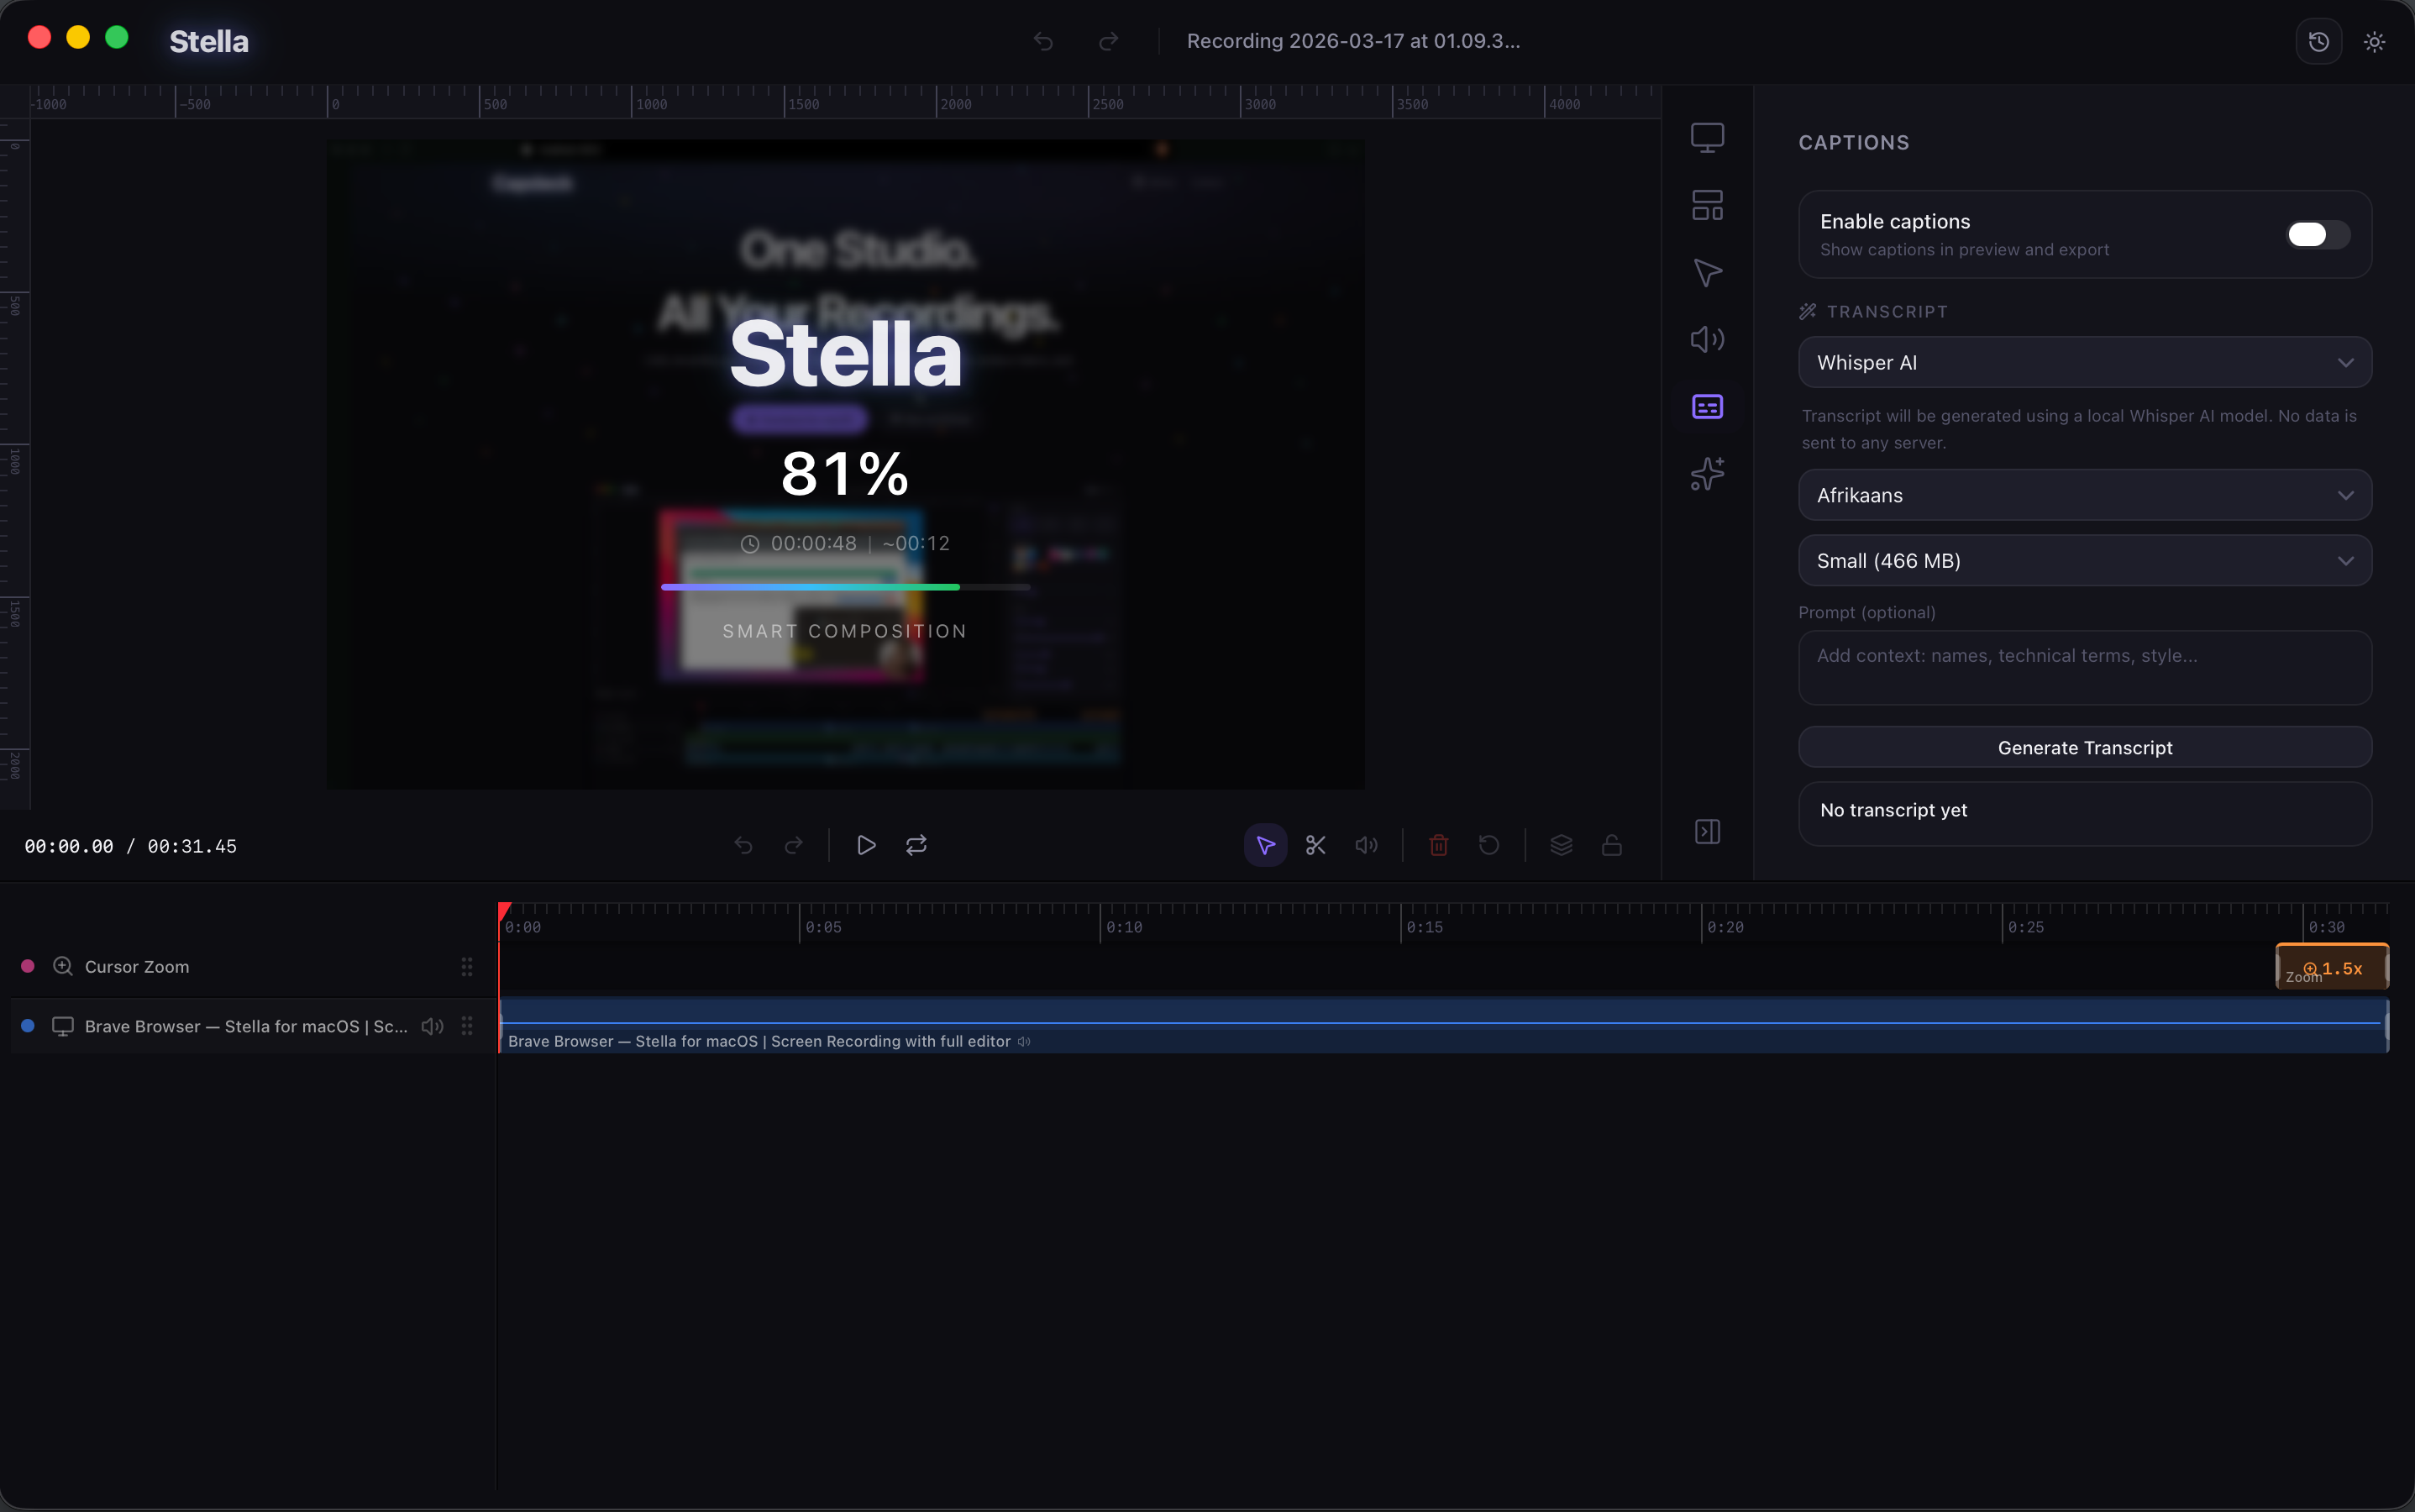Image resolution: width=2415 pixels, height=1512 pixels.
Task: Collapse the right sidebar panel
Action: [x=1707, y=831]
